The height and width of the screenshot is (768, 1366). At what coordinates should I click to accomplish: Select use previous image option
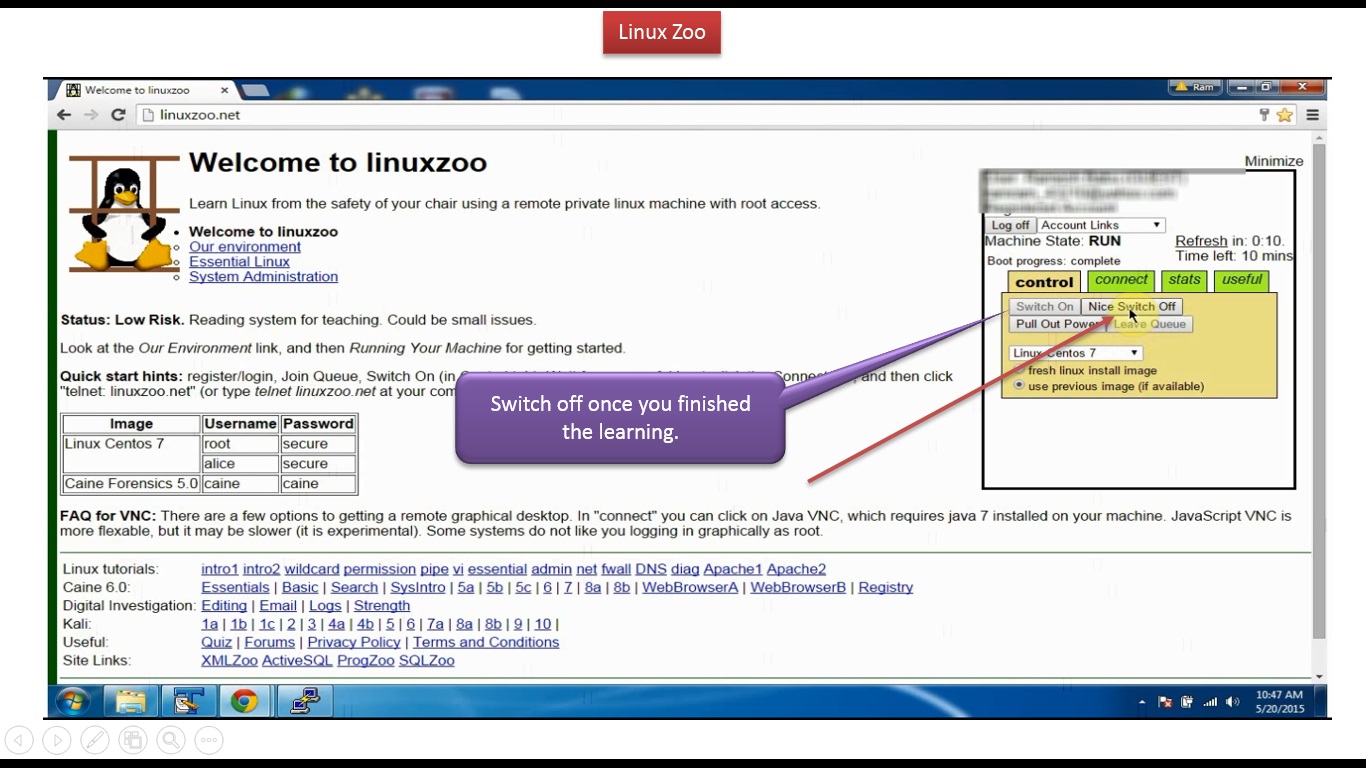click(1020, 386)
